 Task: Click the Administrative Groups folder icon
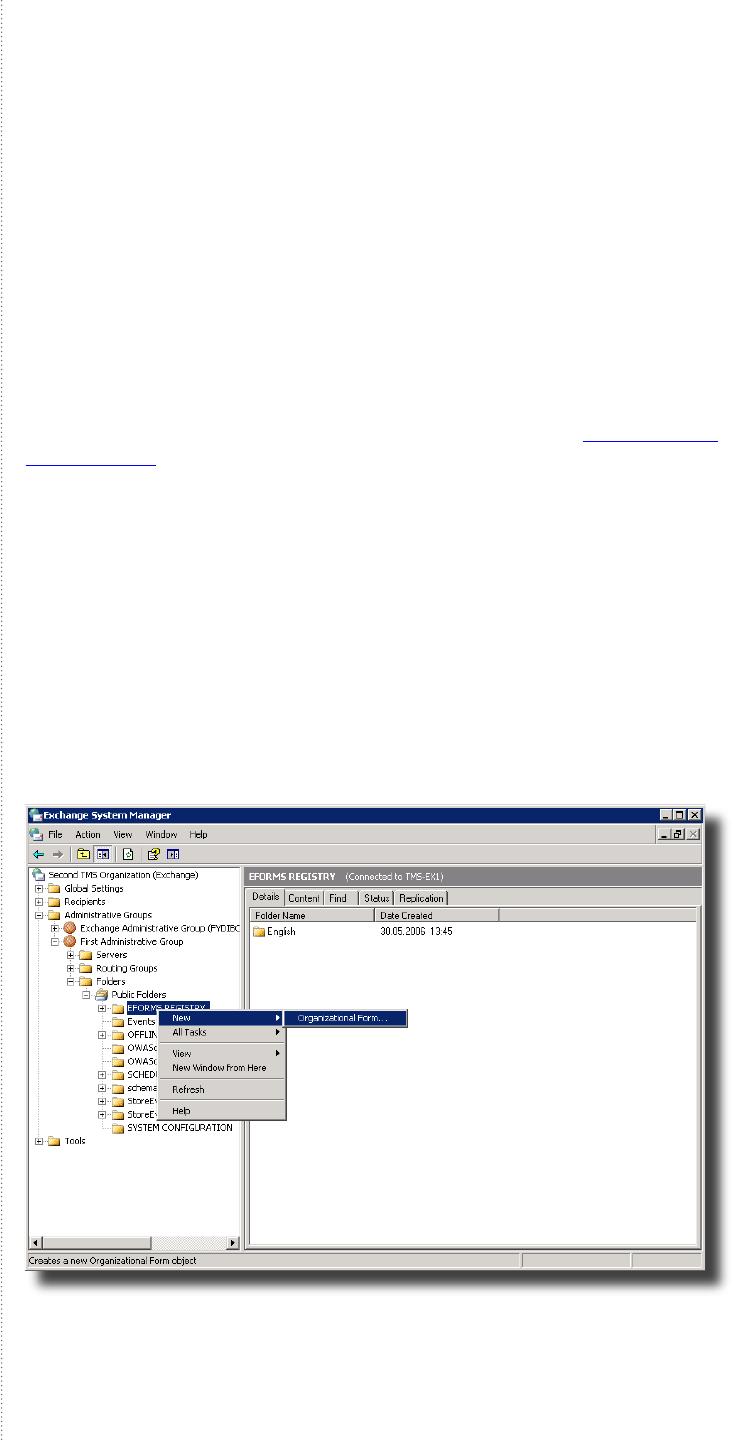tap(55, 915)
